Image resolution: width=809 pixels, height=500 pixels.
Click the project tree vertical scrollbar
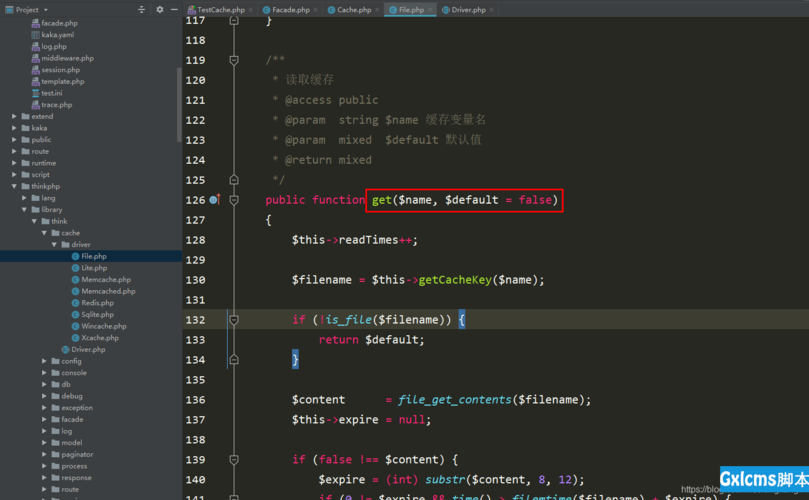[179, 105]
